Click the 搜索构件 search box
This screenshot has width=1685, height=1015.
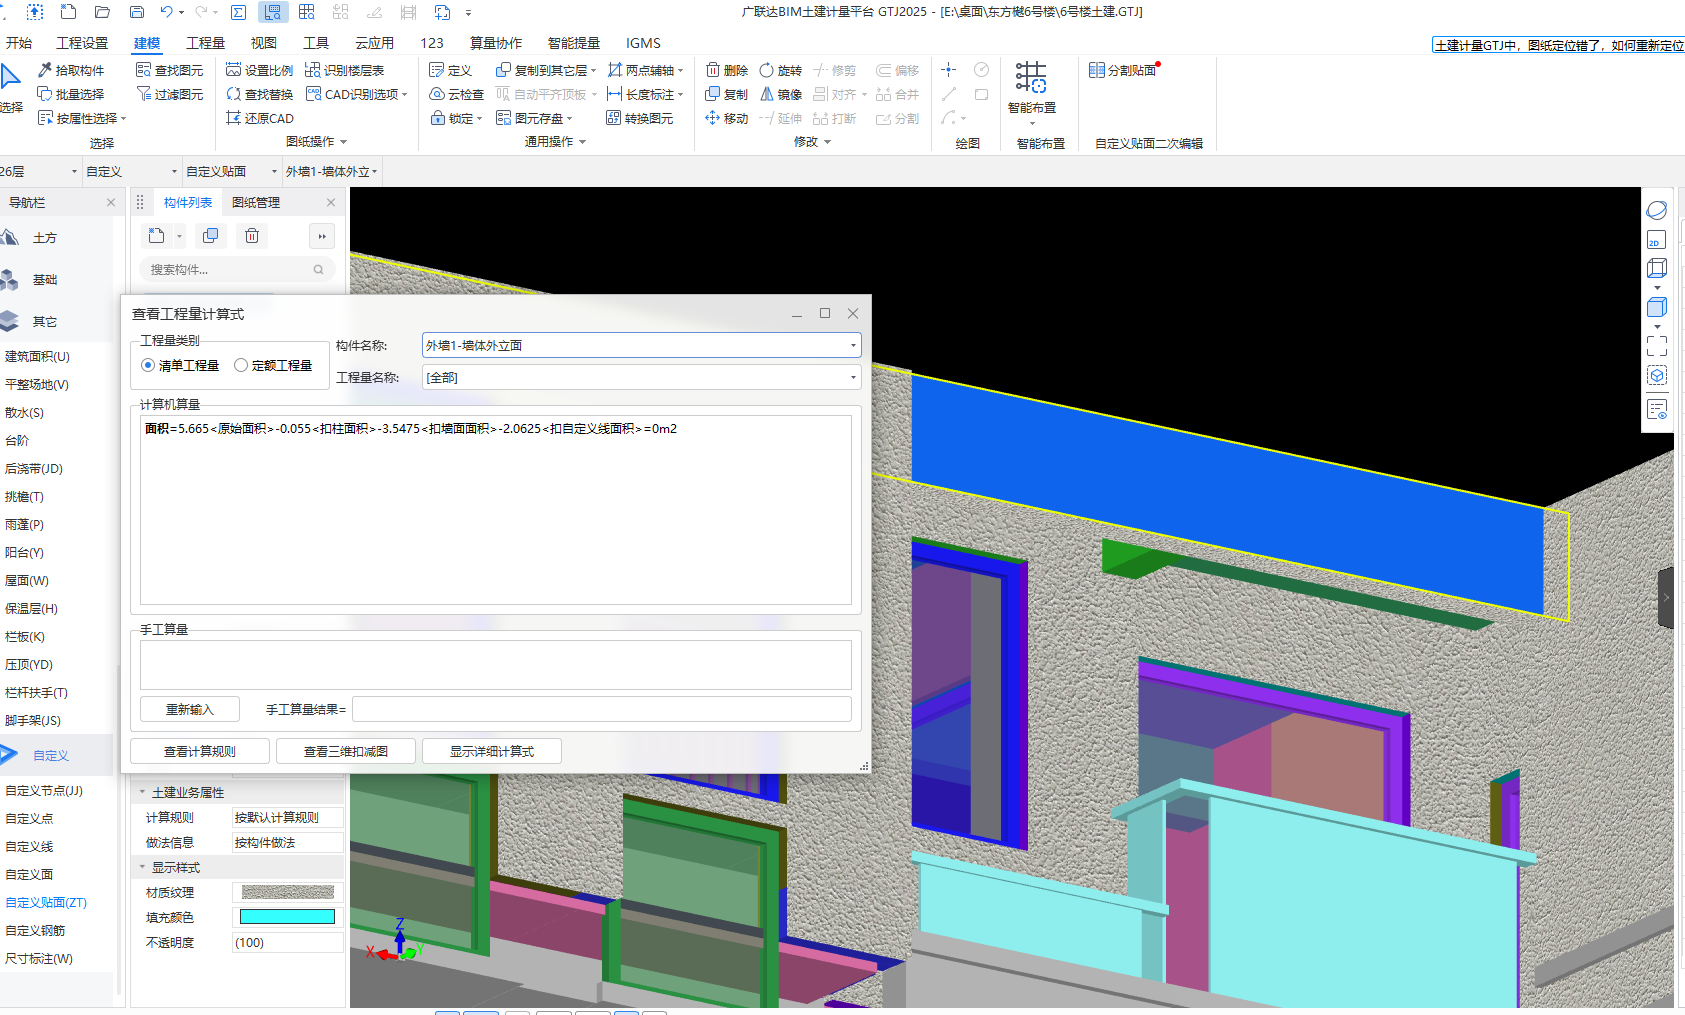(x=237, y=269)
